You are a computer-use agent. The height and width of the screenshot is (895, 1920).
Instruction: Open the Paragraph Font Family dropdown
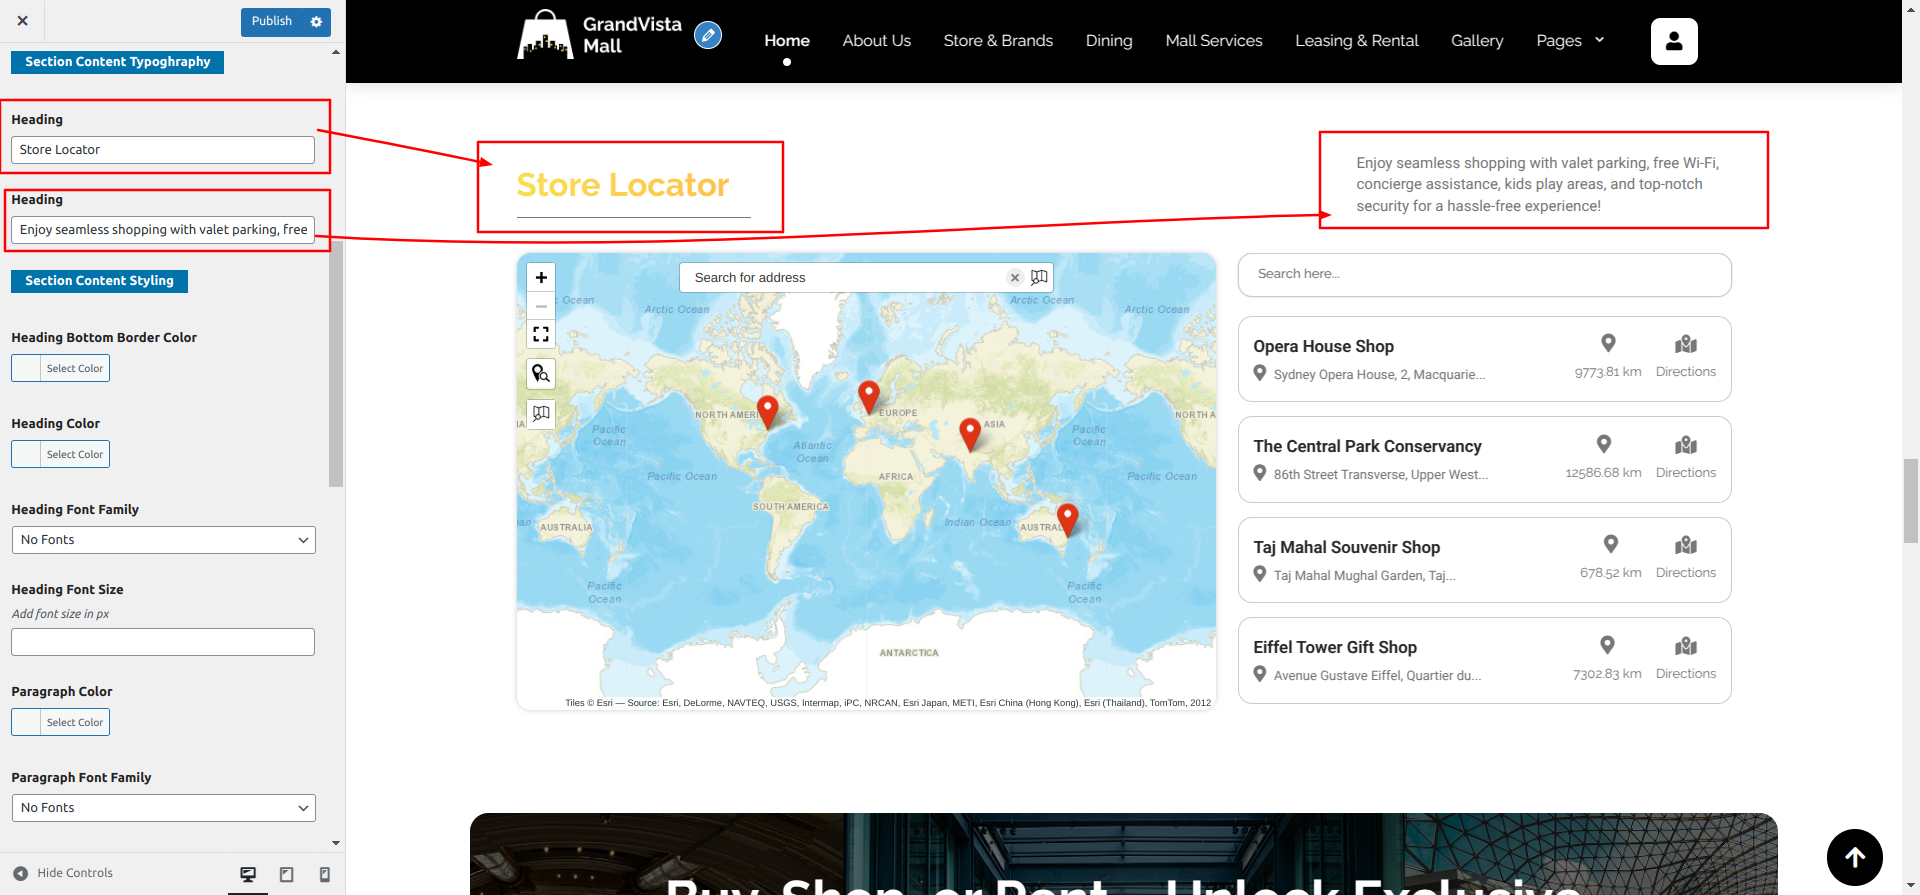(x=163, y=808)
